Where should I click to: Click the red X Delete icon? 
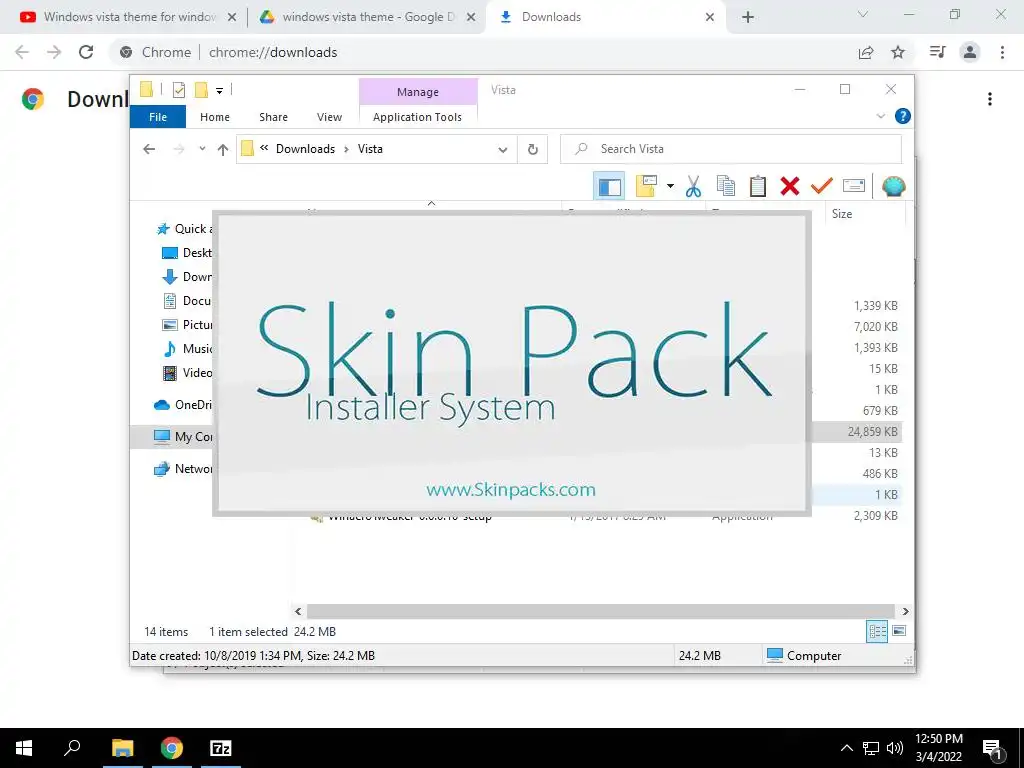790,186
